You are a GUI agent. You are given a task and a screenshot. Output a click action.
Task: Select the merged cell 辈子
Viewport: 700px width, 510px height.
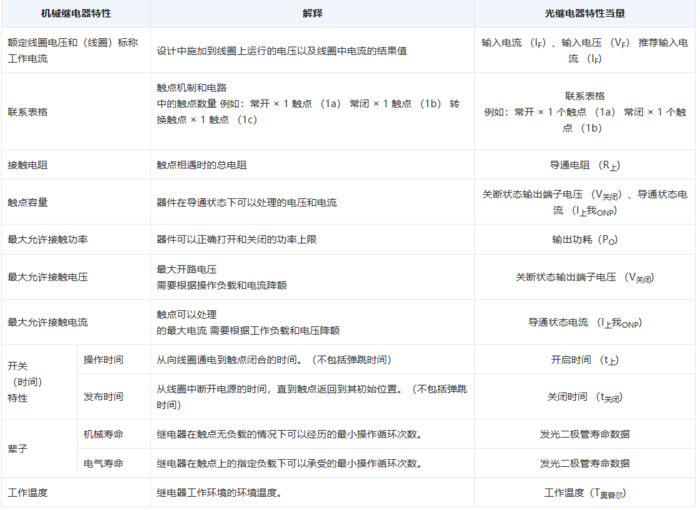(39, 448)
